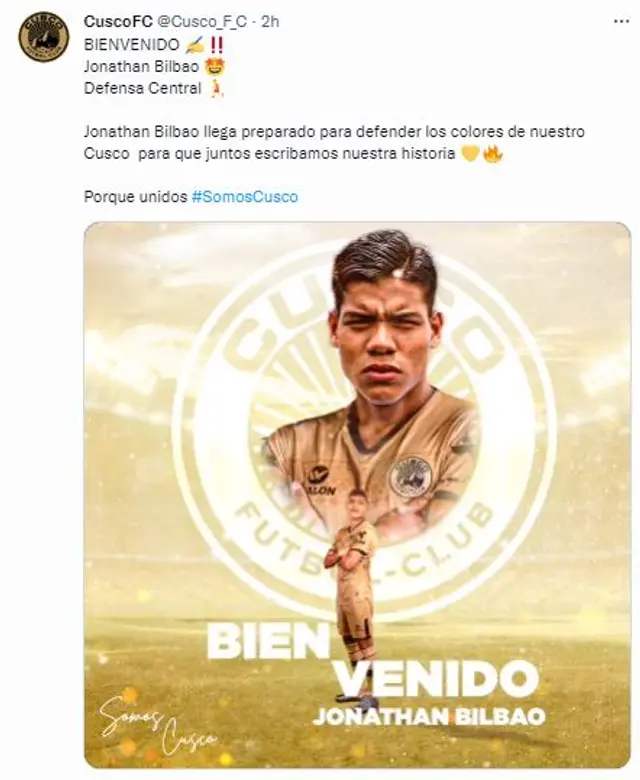This screenshot has width=640, height=780.
Task: Click the CuscoFC profile avatar
Action: click(44, 37)
